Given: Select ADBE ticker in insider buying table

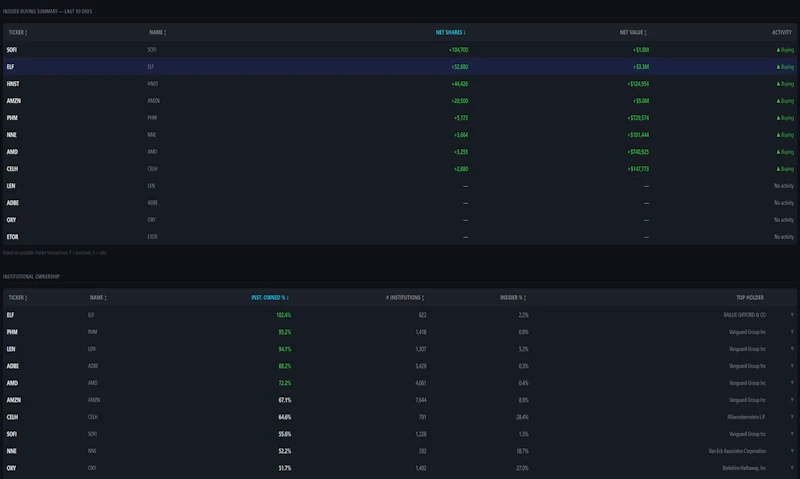Looking at the screenshot, I should click(13, 203).
